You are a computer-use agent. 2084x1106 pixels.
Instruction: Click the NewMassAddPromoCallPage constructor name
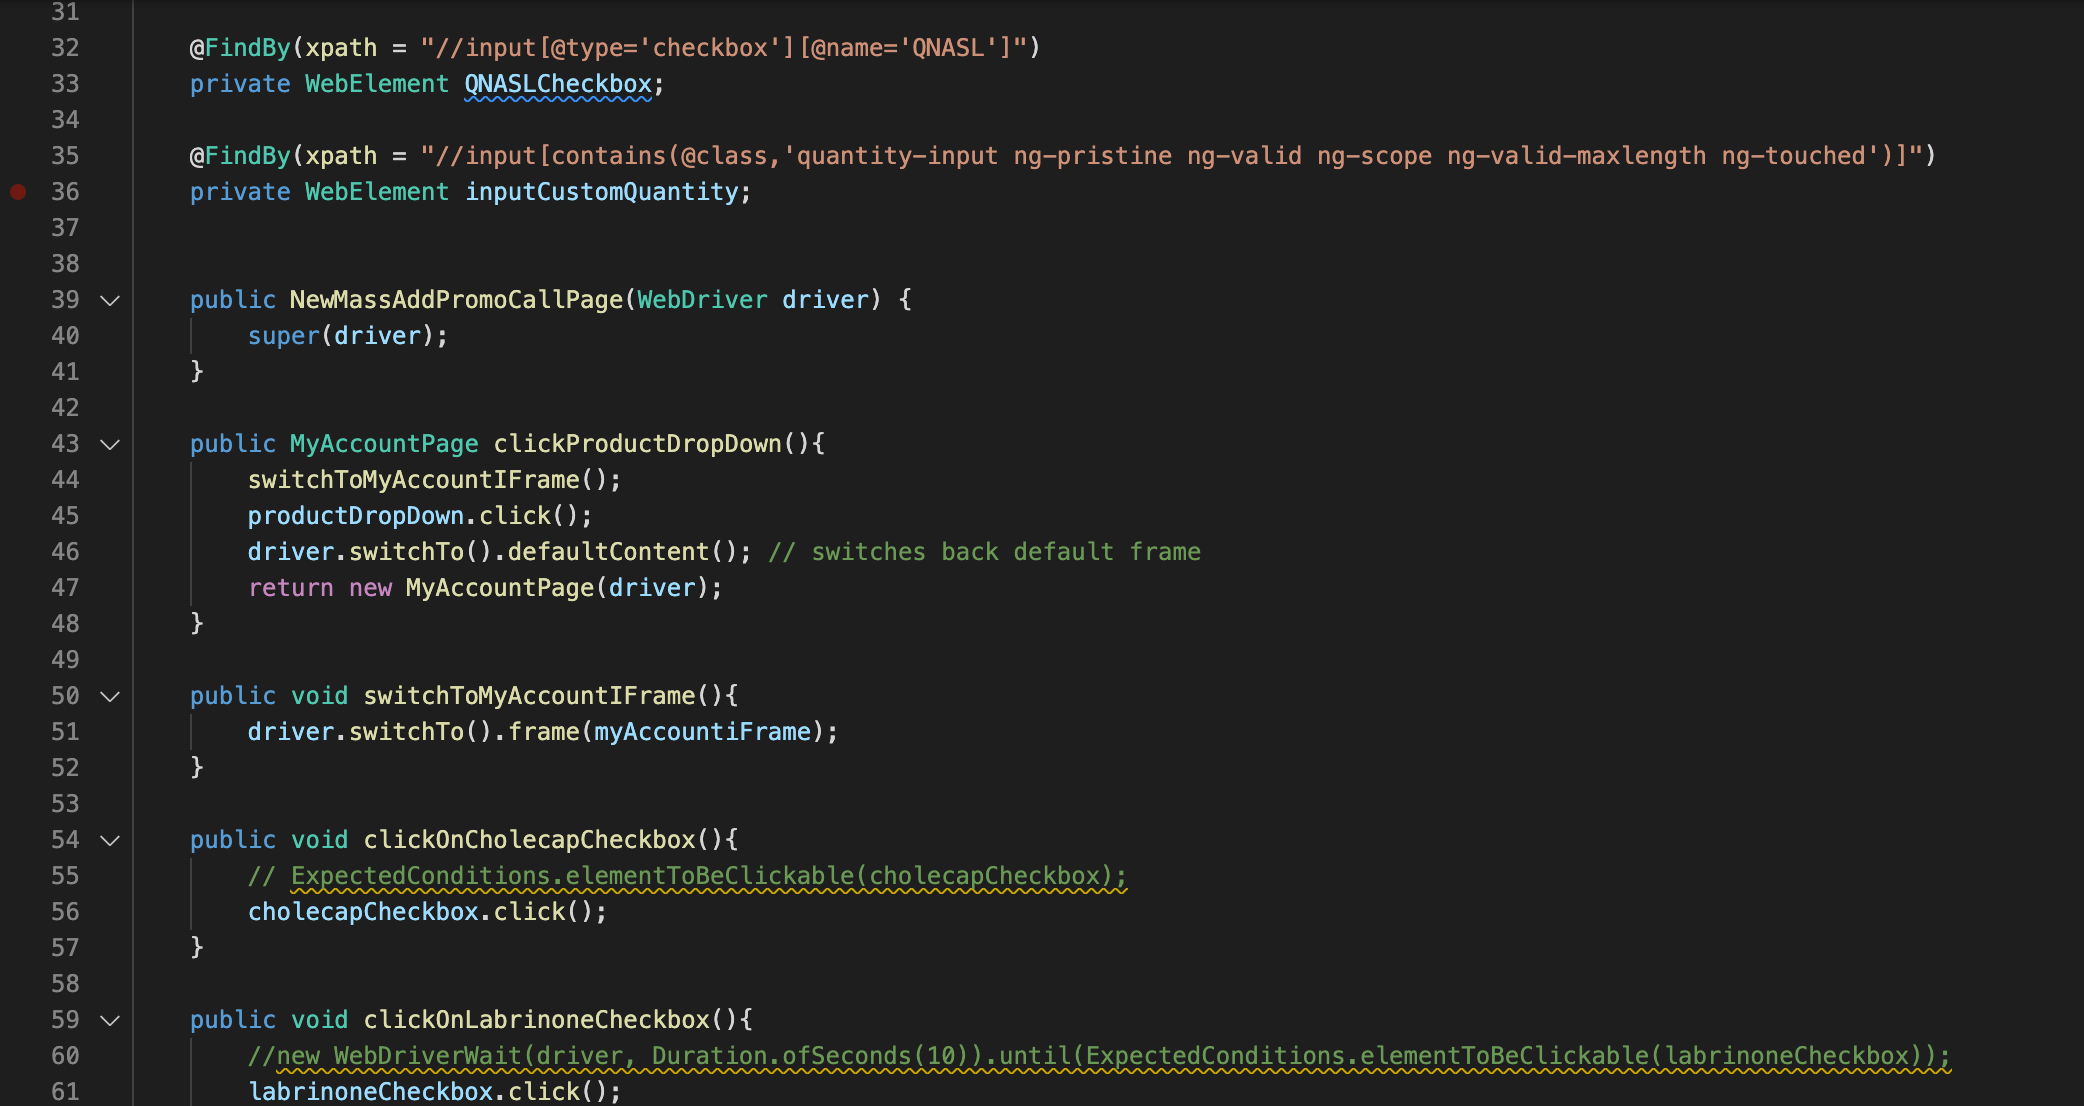pyautogui.click(x=456, y=300)
